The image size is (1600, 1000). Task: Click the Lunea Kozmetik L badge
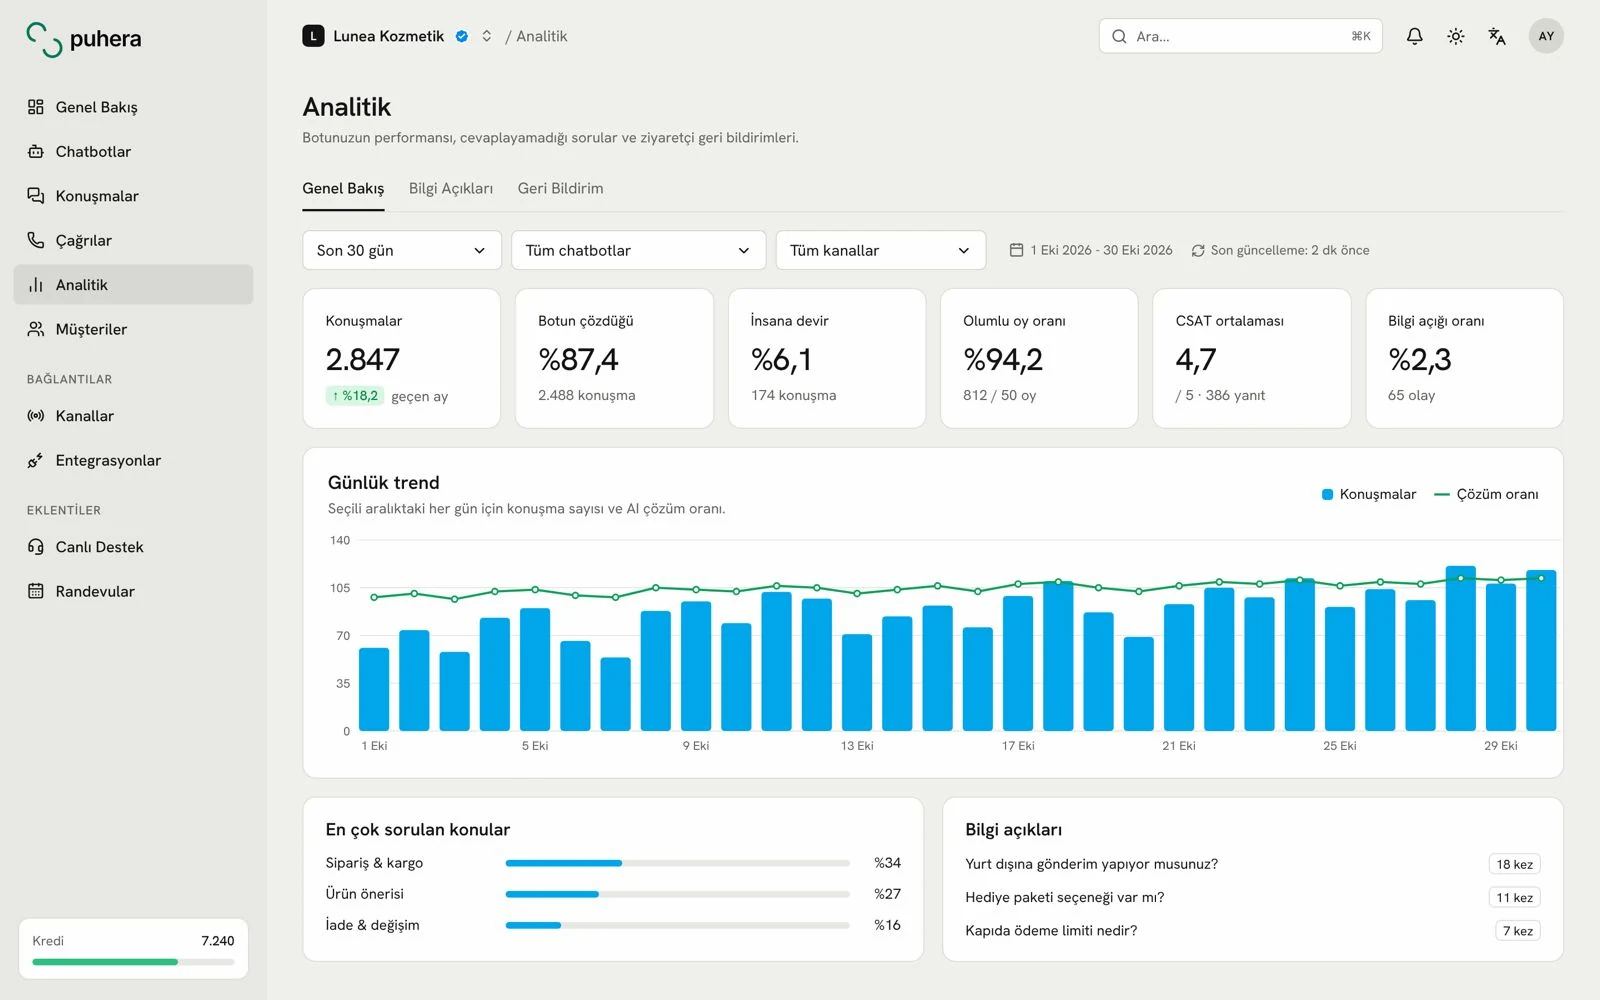pos(313,36)
